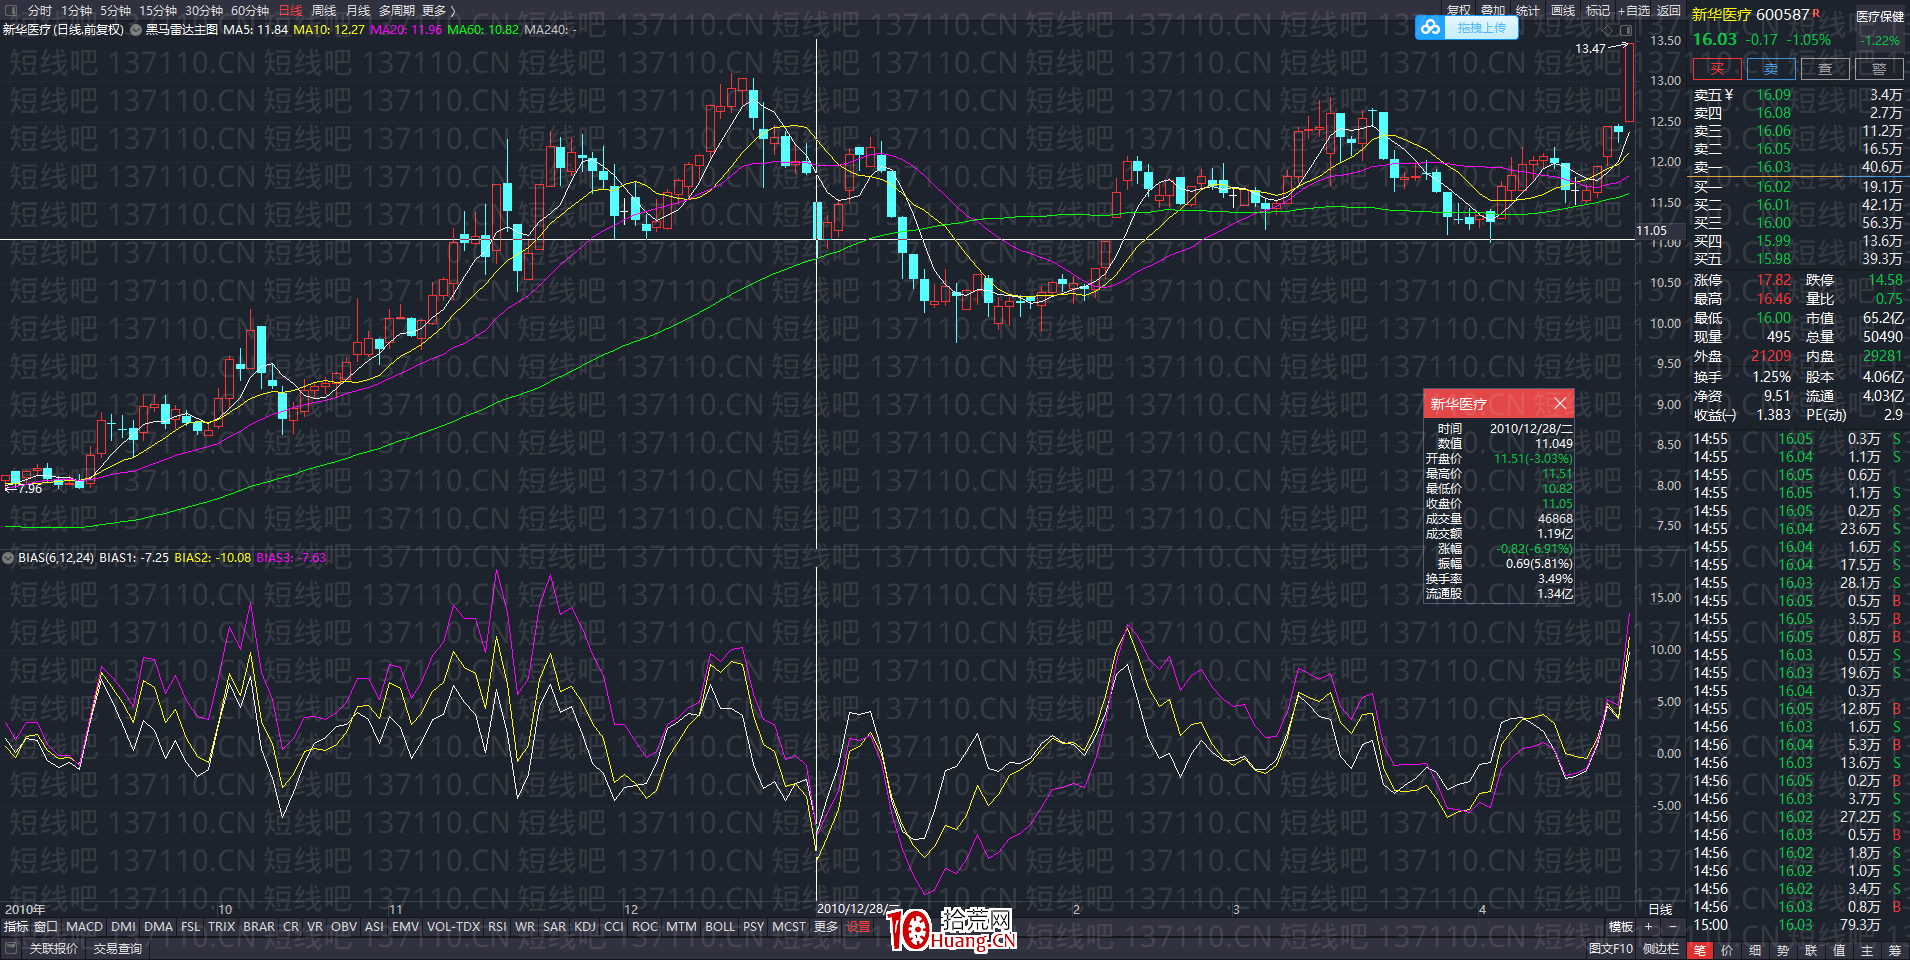Toggle the panel layout icon near price axis
This screenshot has width=1910, height=960.
pyautogui.click(x=1626, y=30)
